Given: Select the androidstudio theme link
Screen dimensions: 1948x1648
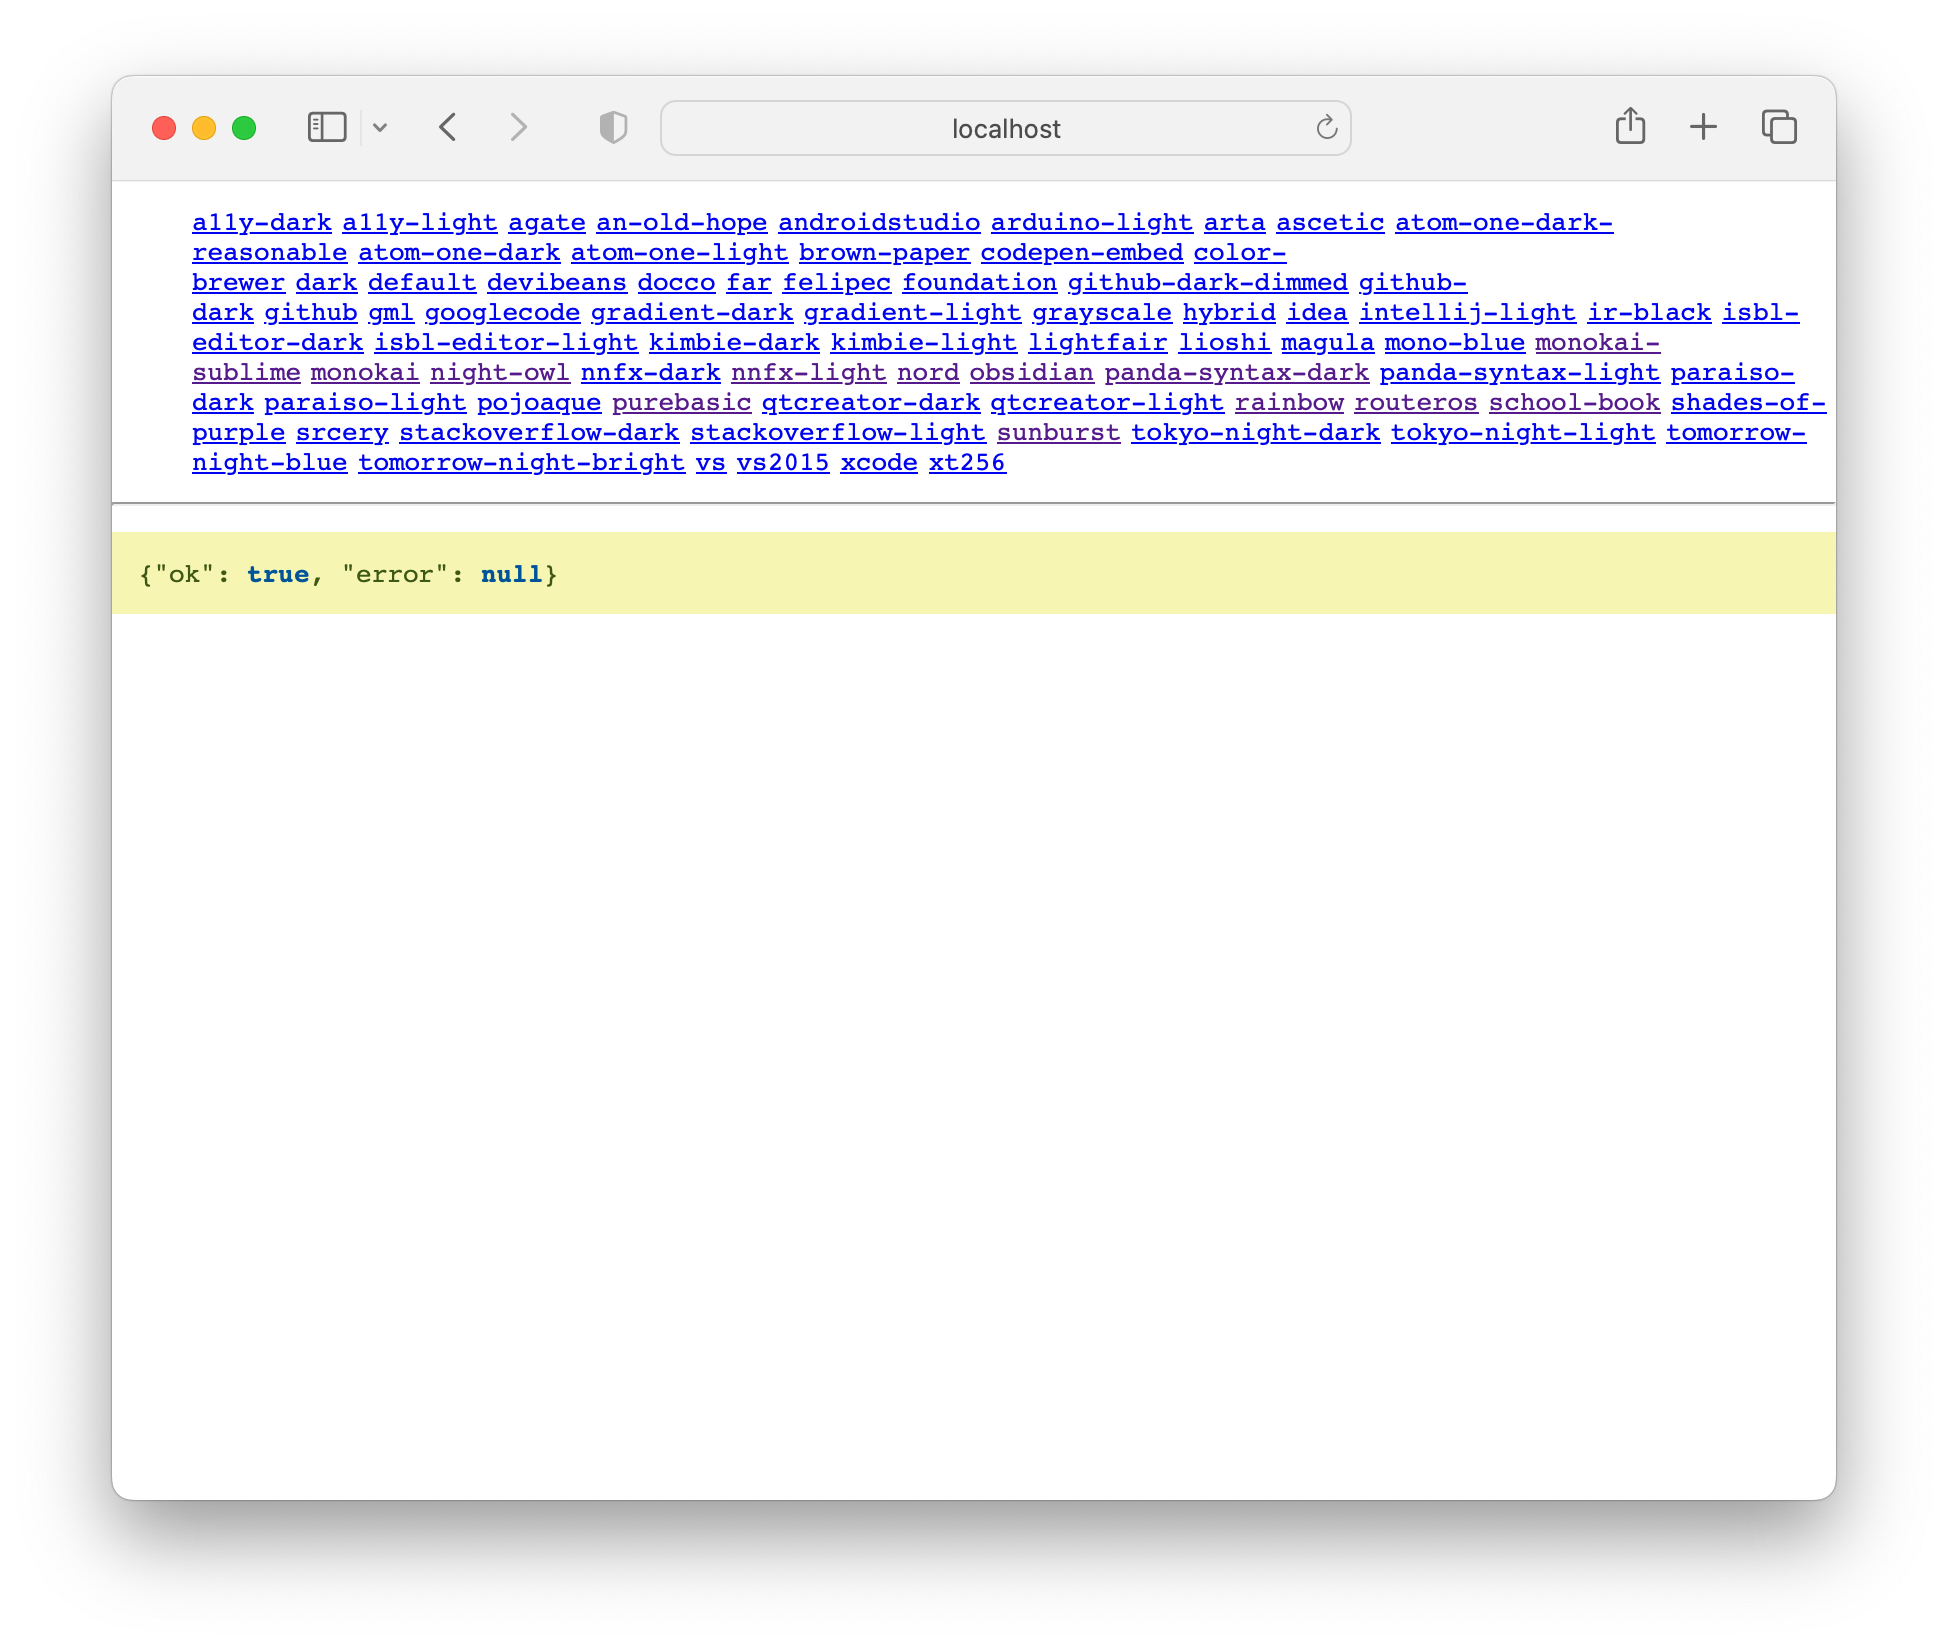Looking at the screenshot, I should (x=878, y=223).
